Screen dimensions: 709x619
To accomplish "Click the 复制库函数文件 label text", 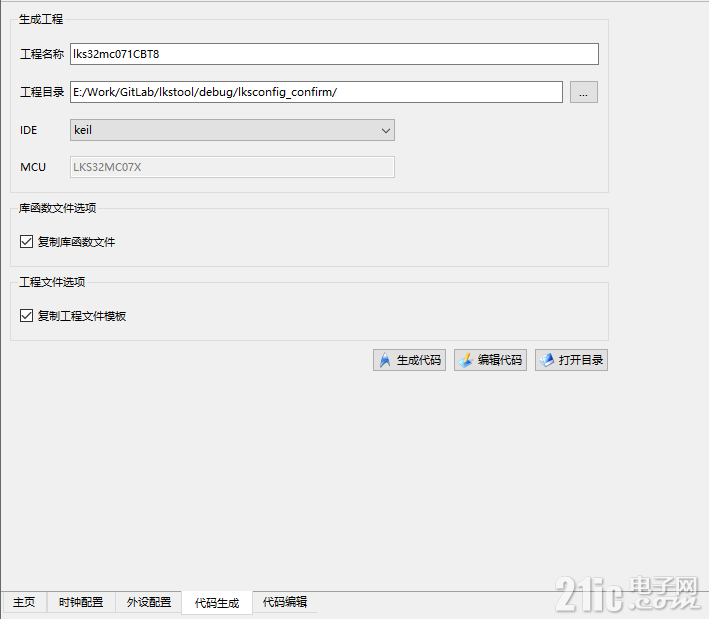I will click(x=76, y=242).
